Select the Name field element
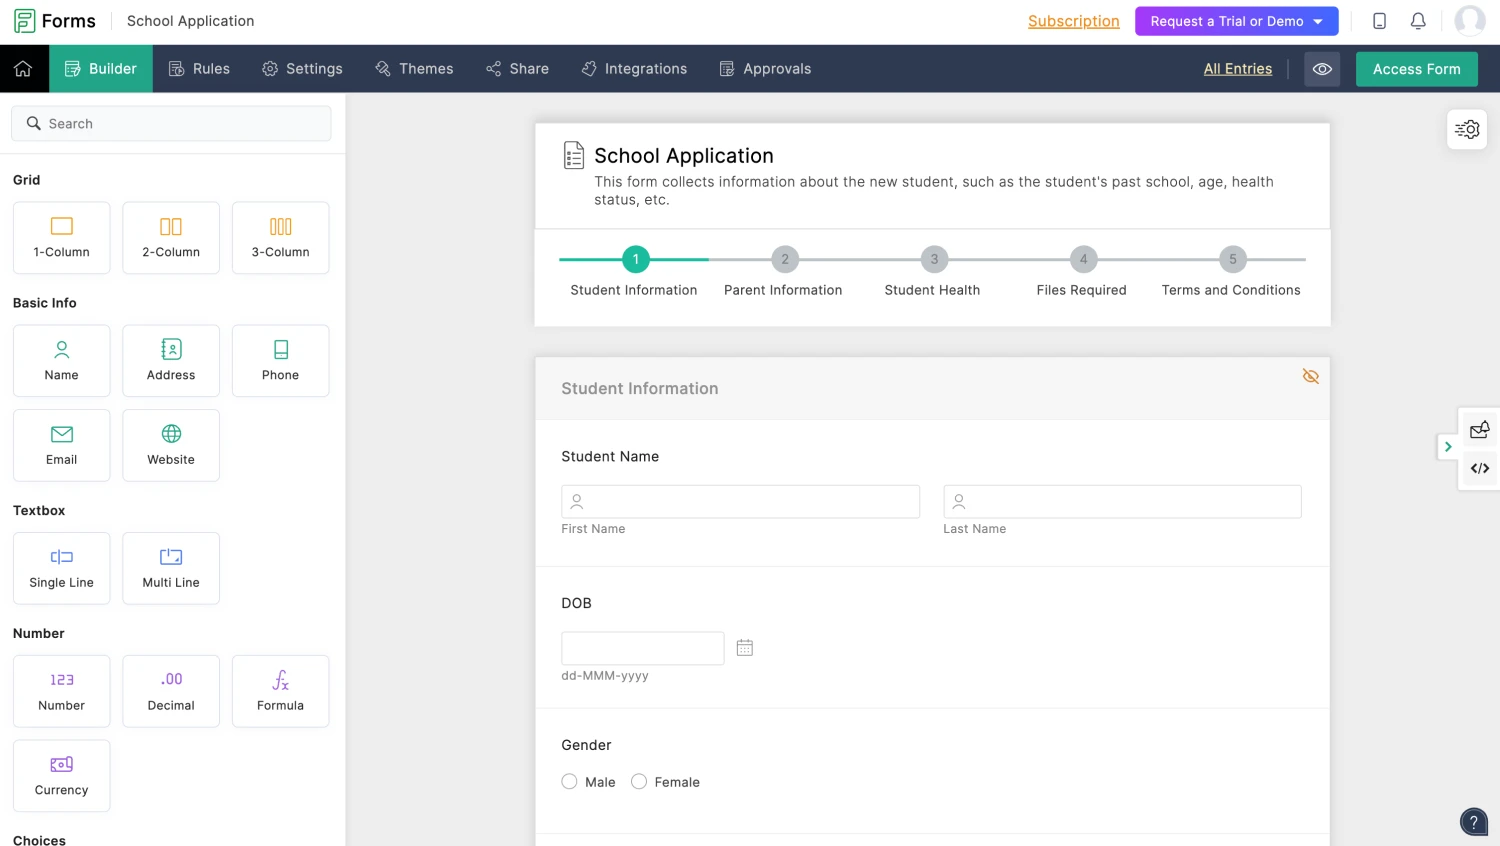Image resolution: width=1500 pixels, height=846 pixels. [x=61, y=360]
